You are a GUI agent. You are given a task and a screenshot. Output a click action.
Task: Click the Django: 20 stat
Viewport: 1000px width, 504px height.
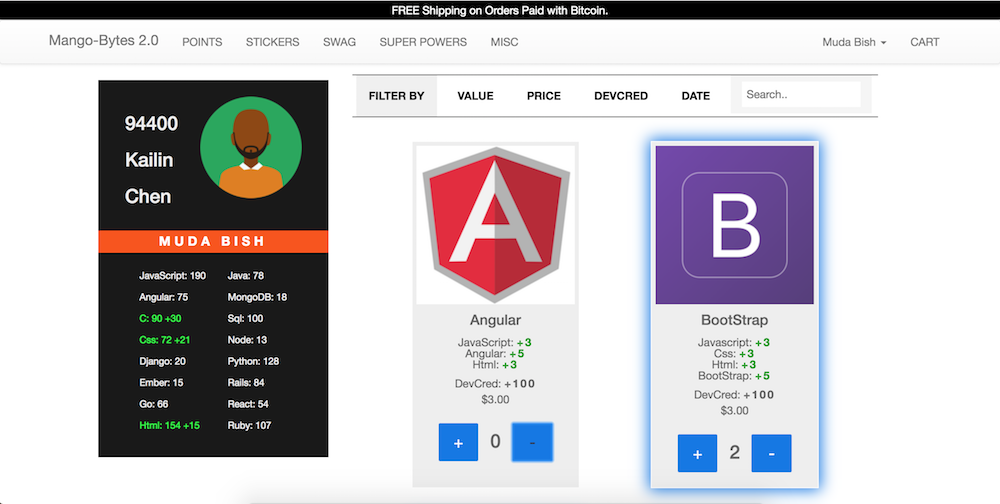tap(162, 361)
